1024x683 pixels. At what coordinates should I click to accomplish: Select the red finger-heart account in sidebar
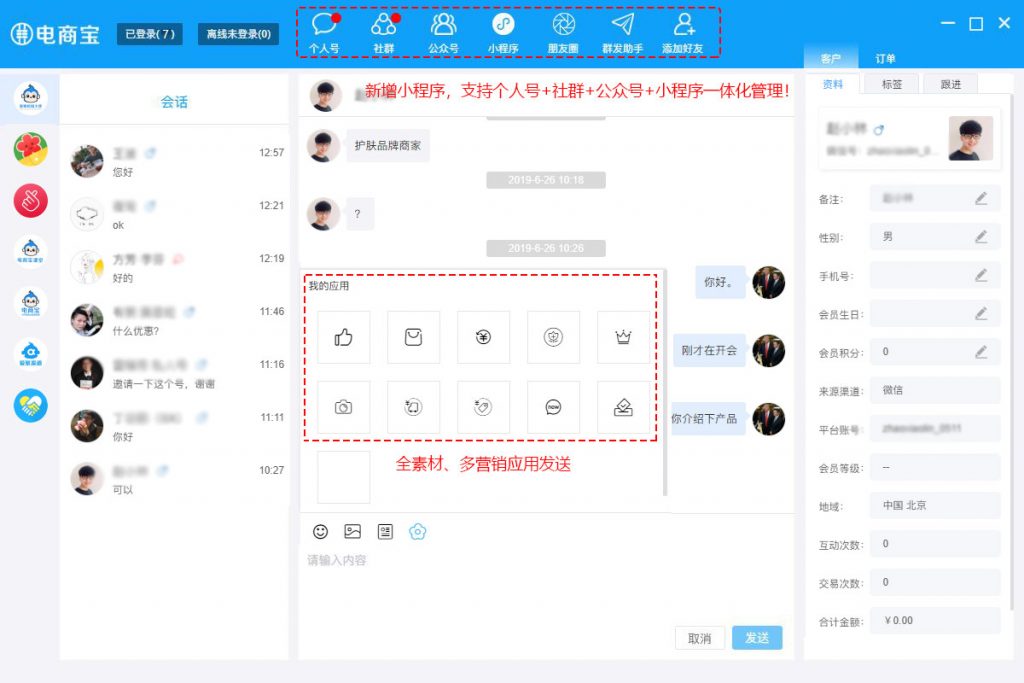tap(31, 200)
